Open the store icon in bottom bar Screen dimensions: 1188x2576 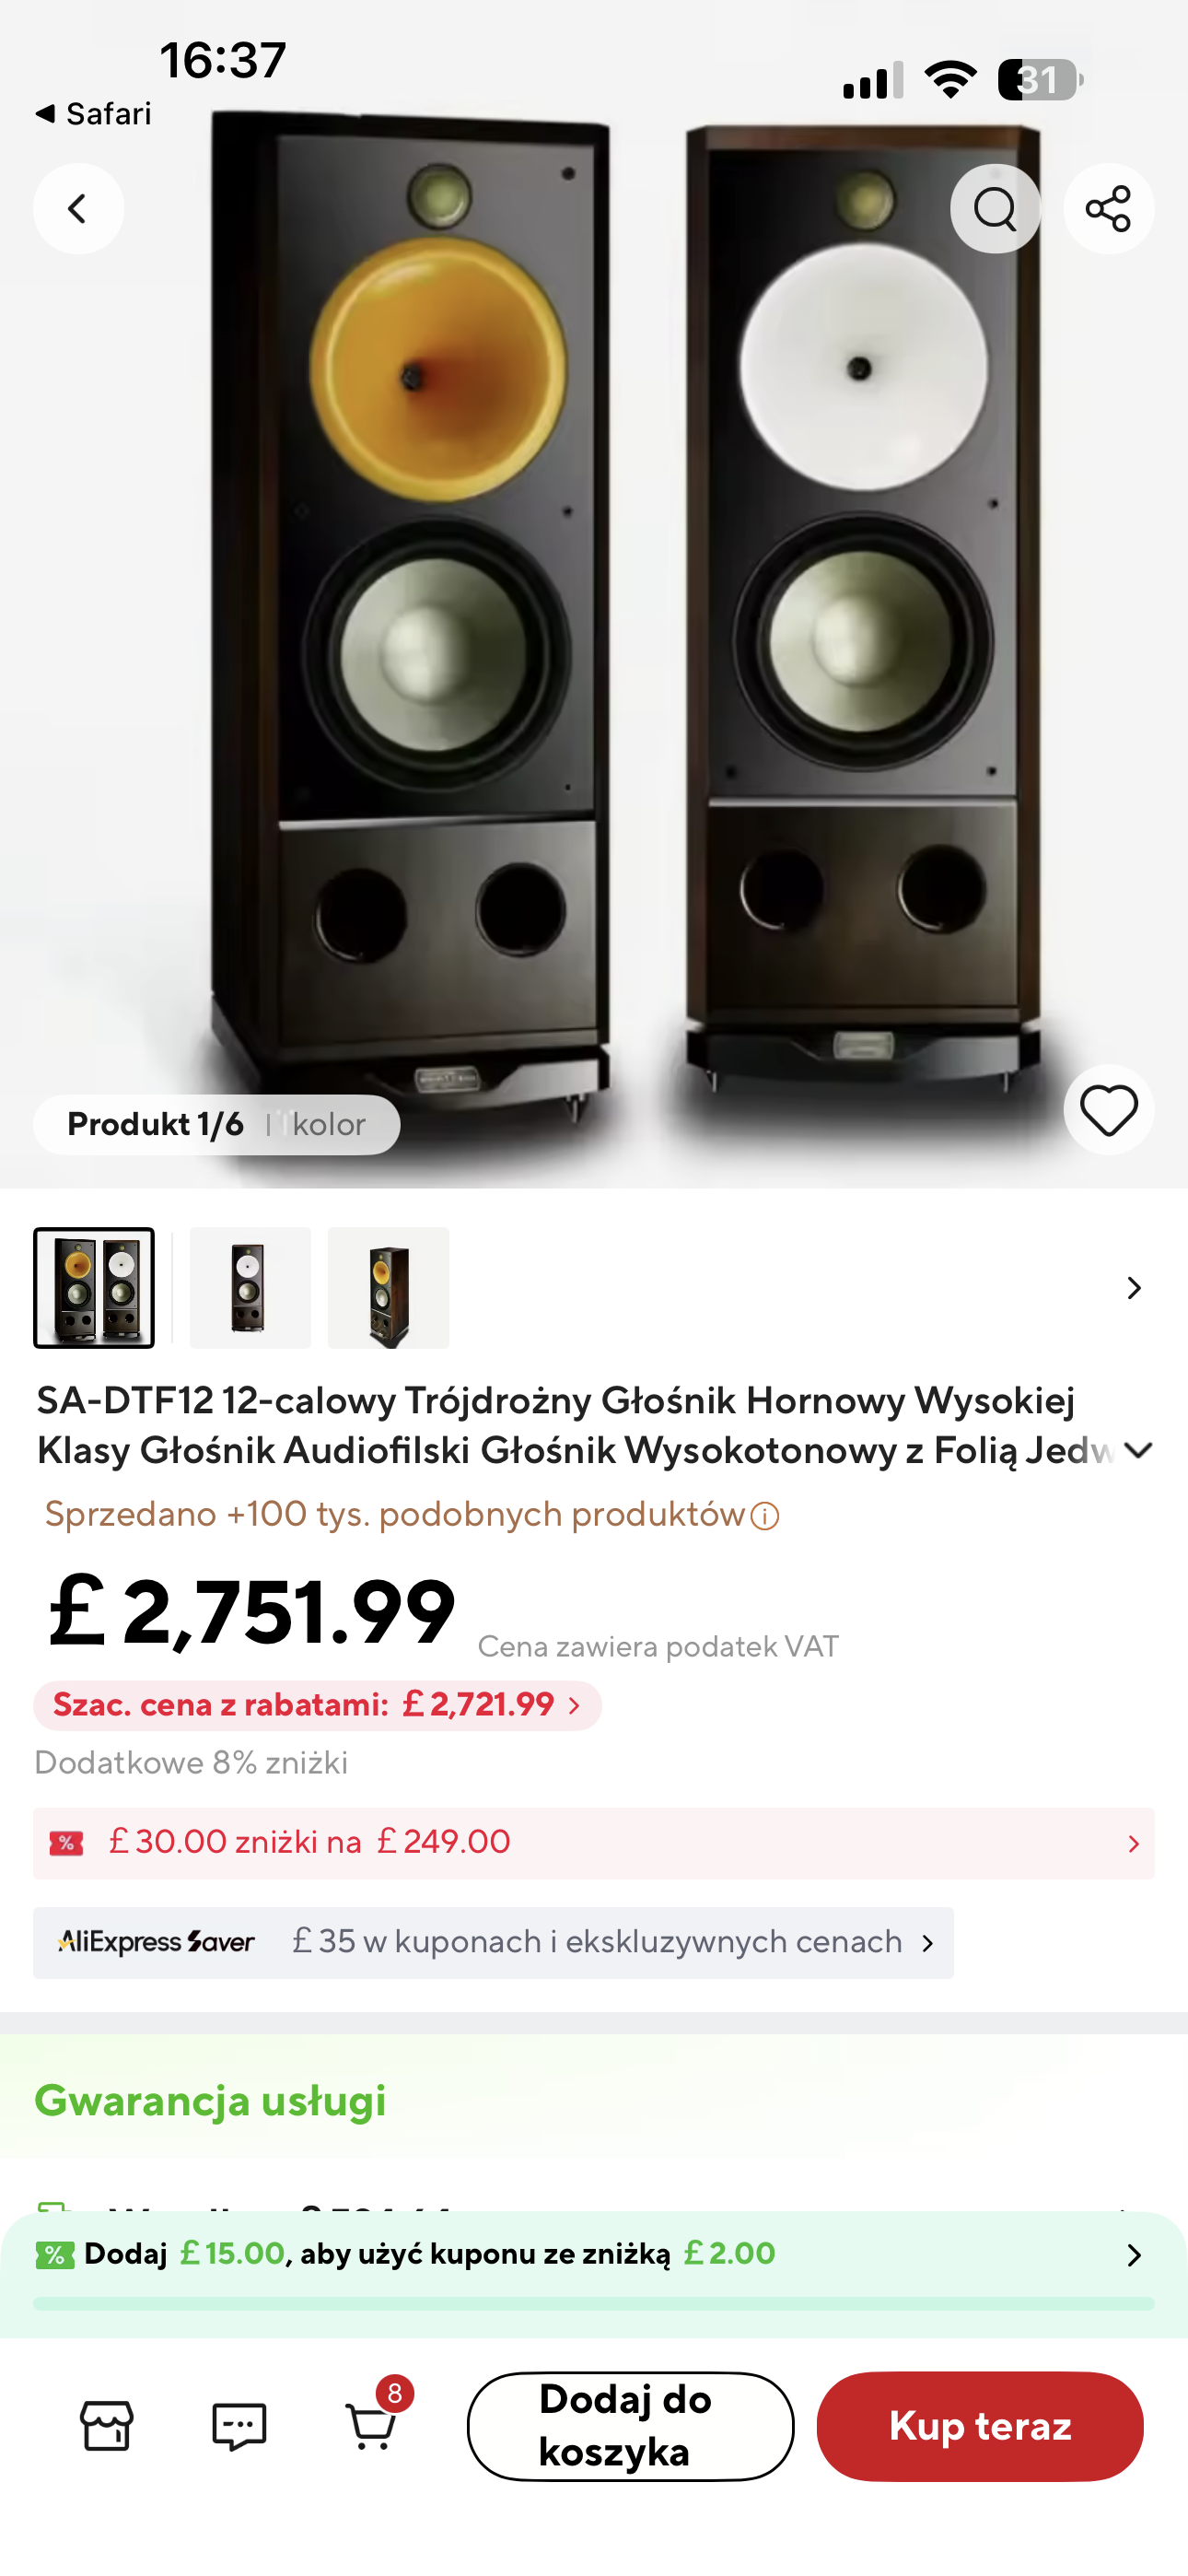point(107,2425)
